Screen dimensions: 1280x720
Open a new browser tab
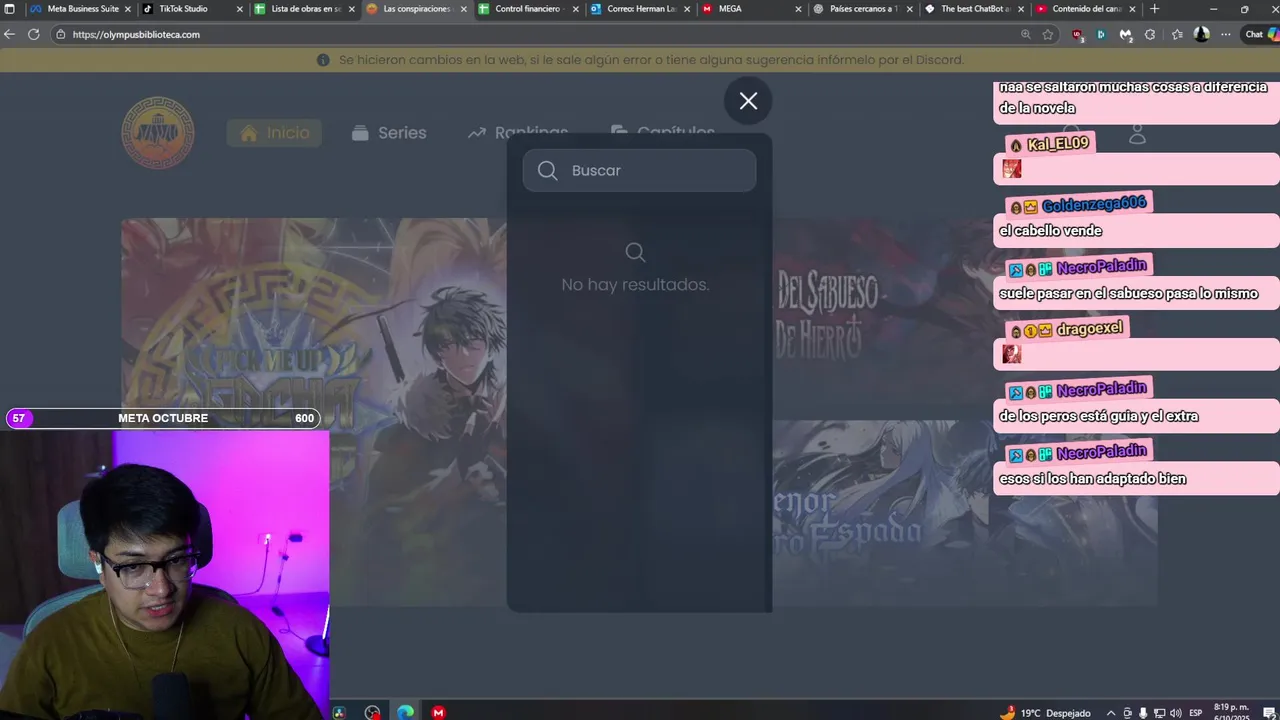click(x=1155, y=9)
